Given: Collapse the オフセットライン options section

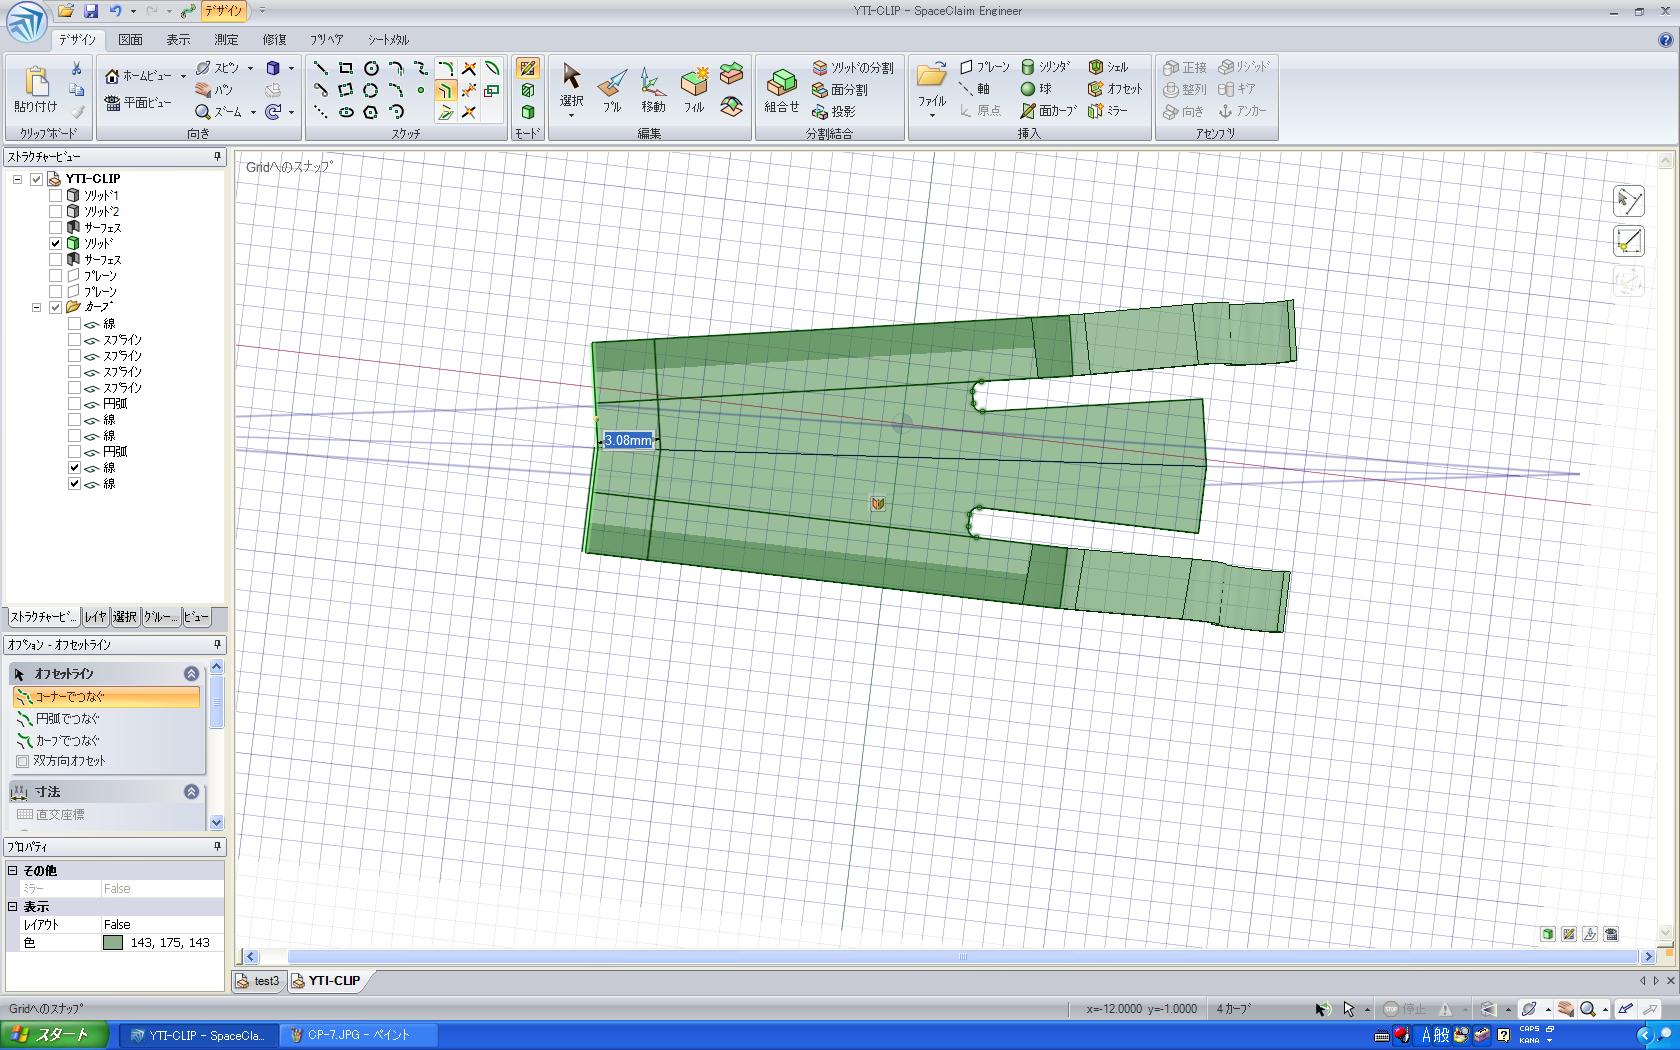Looking at the screenshot, I should click(191, 674).
